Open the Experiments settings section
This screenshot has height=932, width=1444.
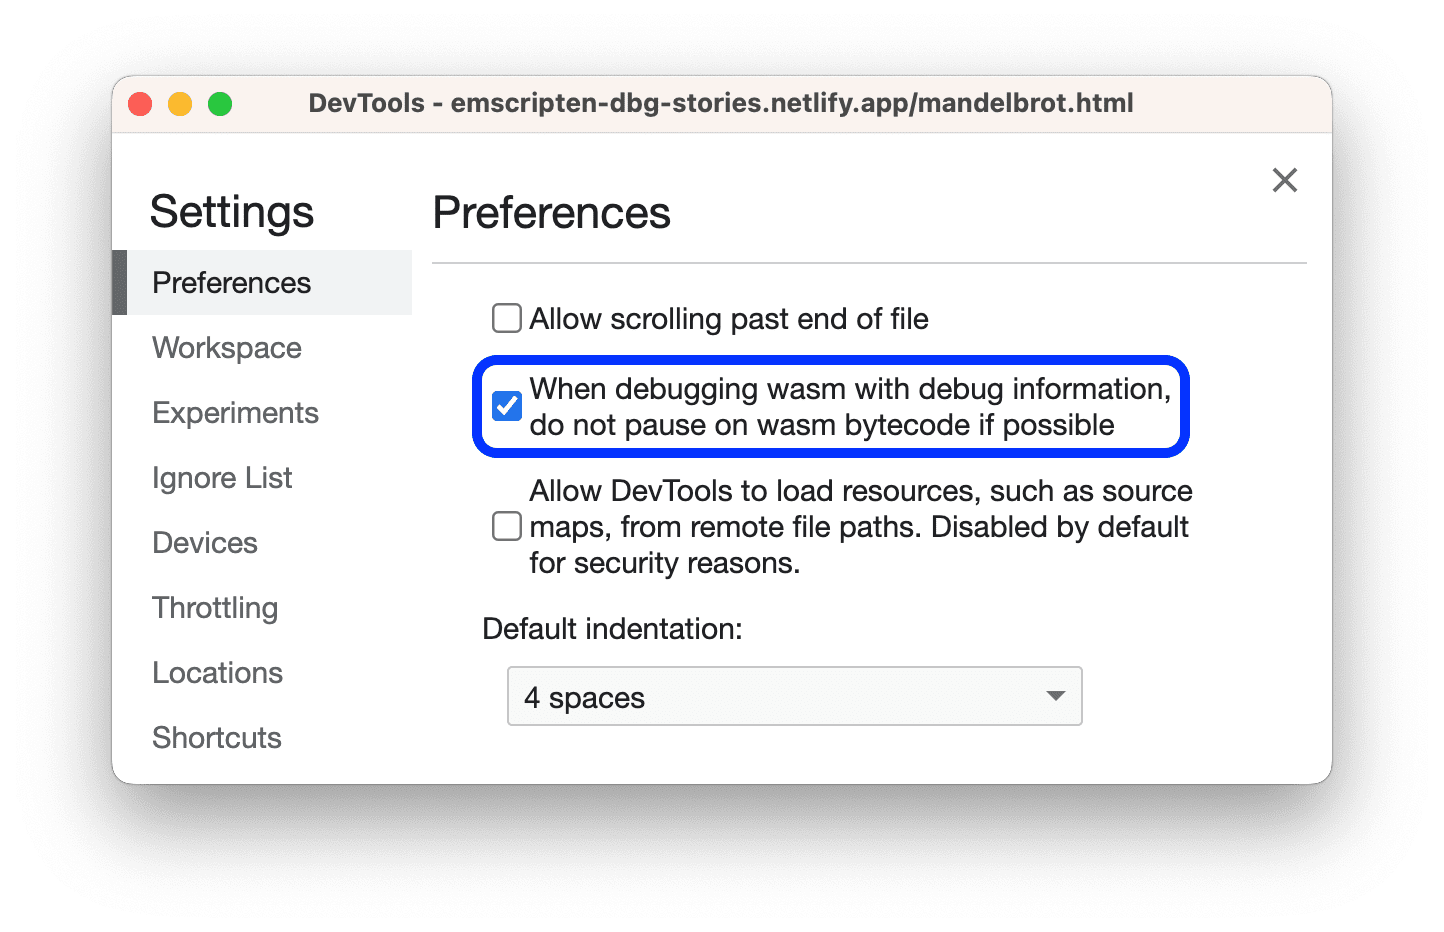235,412
